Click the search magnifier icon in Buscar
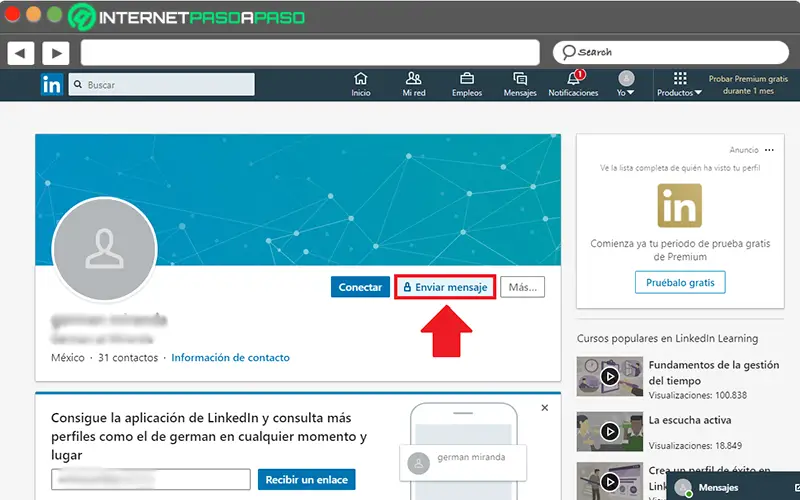Image resolution: width=800 pixels, height=500 pixels. pos(78,85)
